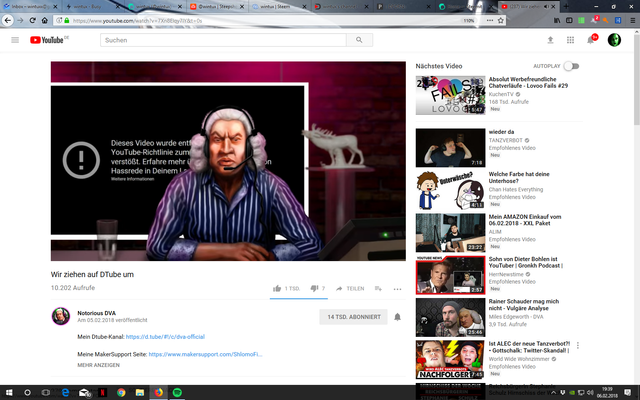The width and height of the screenshot is (640, 400).
Task: Open Netflix from the taskbar
Action: [102, 393]
